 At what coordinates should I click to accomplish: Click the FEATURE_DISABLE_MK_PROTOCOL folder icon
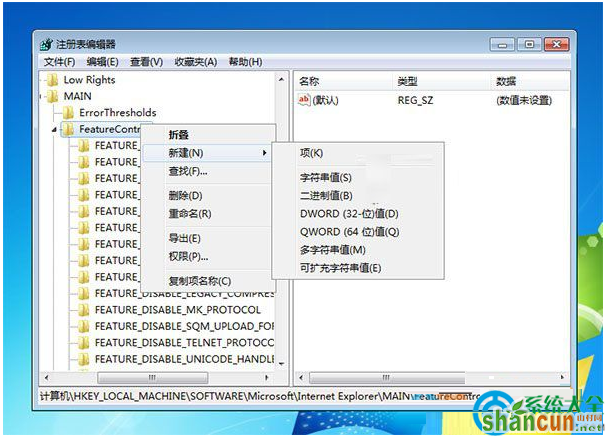[x=83, y=310]
